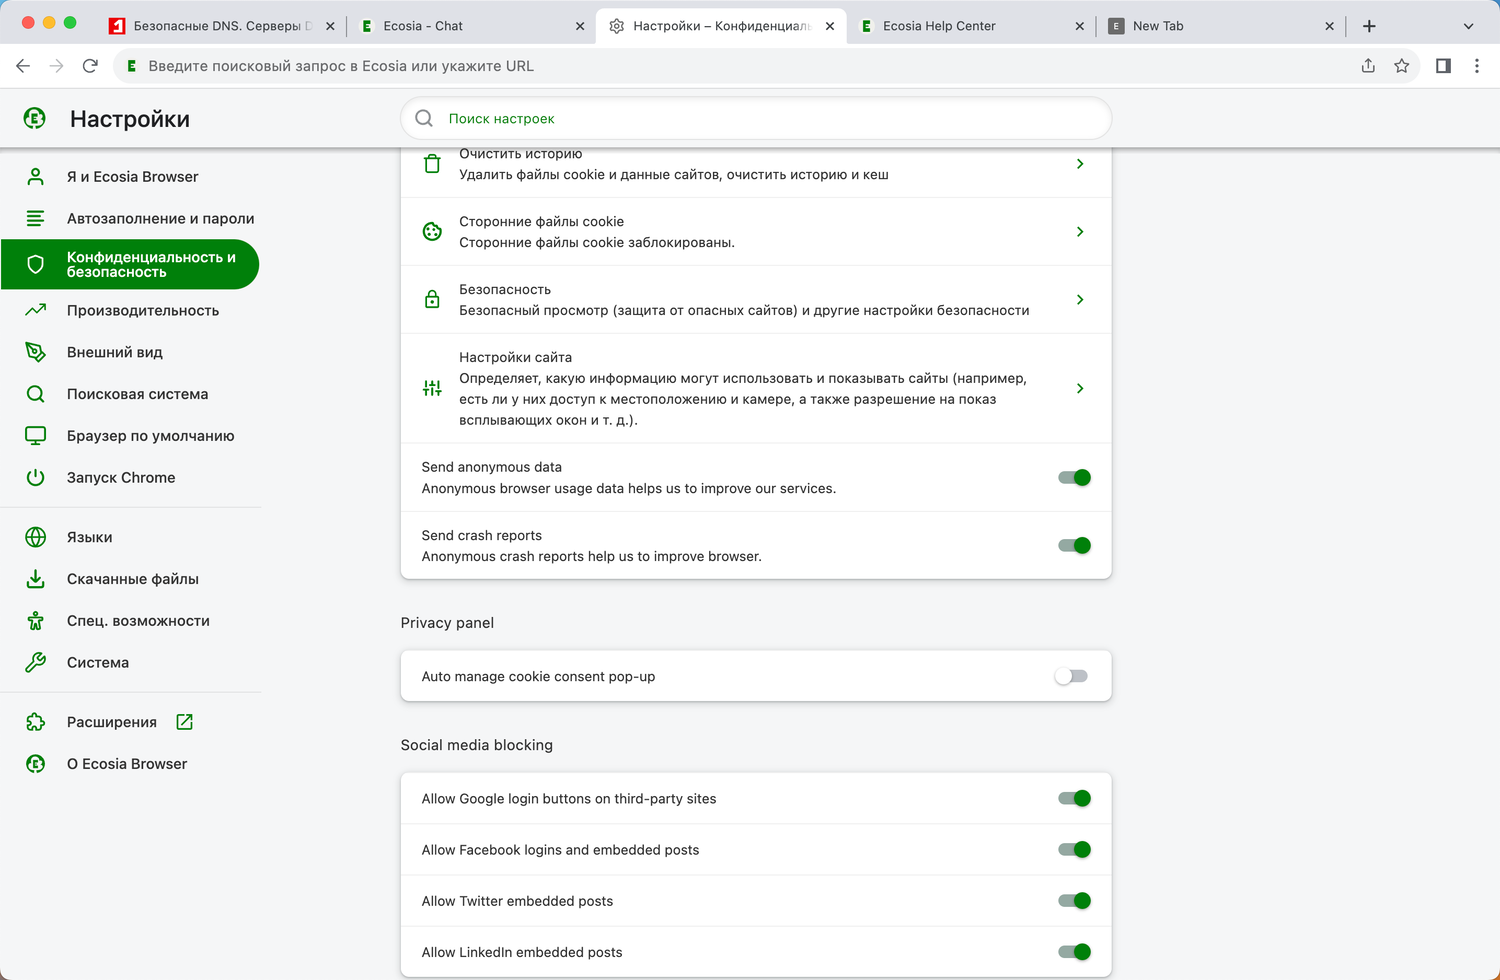1500x980 pixels.
Task: Click the cookie icon for third-party cookies
Action: pyautogui.click(x=432, y=232)
